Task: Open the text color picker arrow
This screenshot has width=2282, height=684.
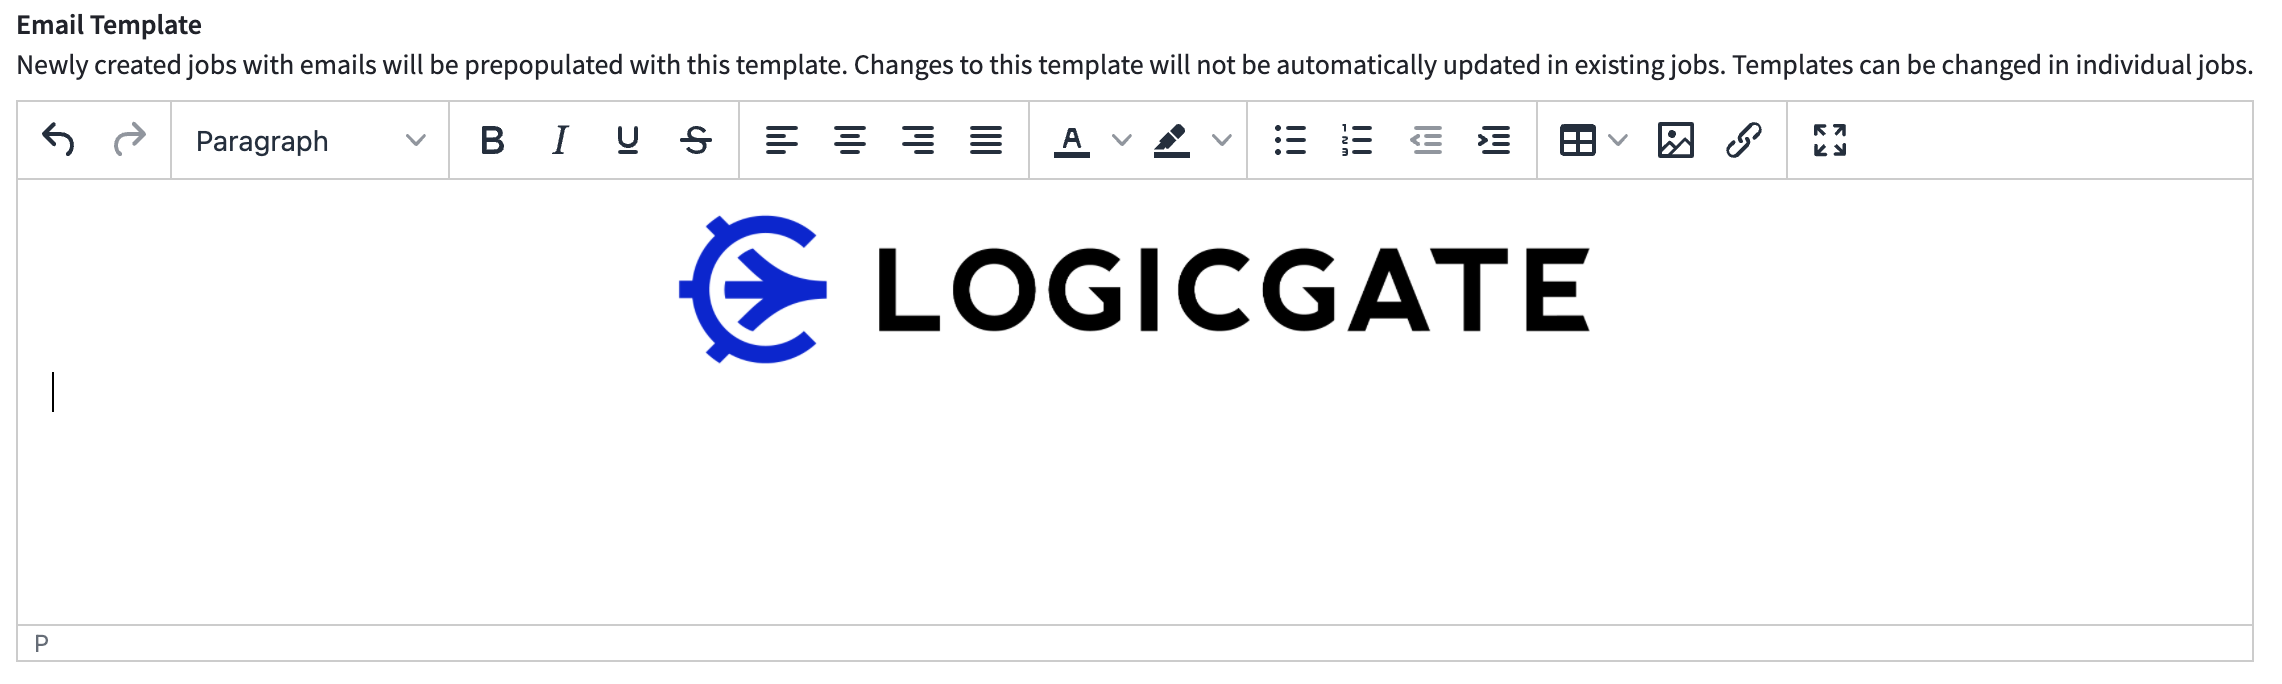Action: (1122, 140)
